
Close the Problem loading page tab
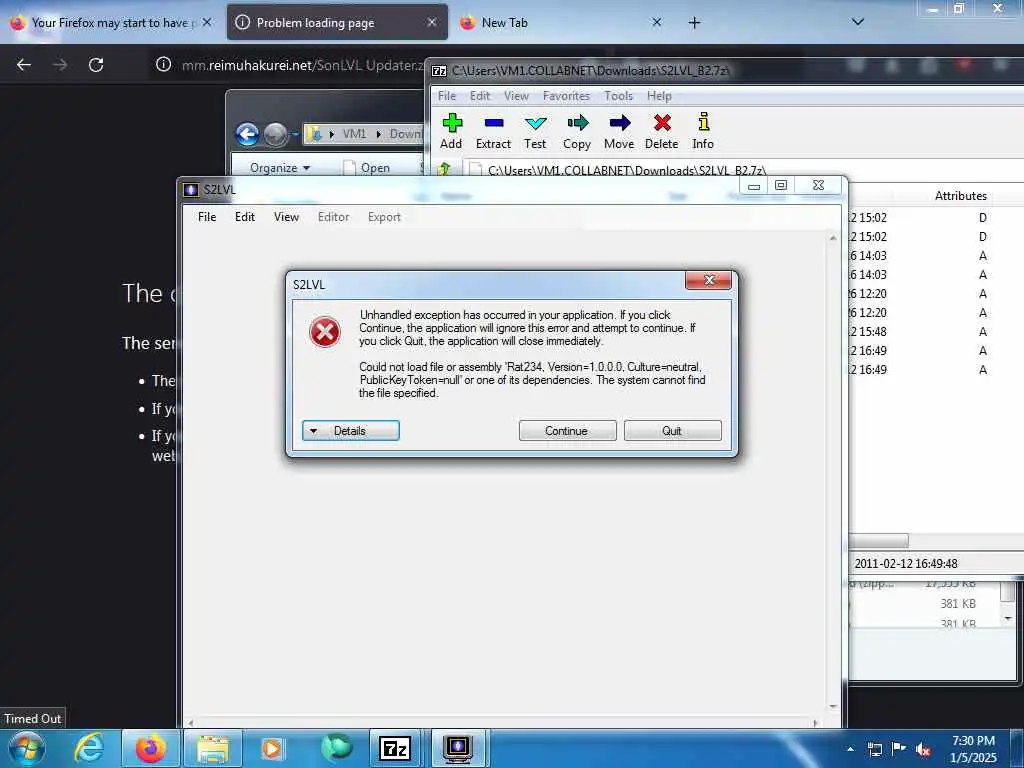pyautogui.click(x=432, y=22)
